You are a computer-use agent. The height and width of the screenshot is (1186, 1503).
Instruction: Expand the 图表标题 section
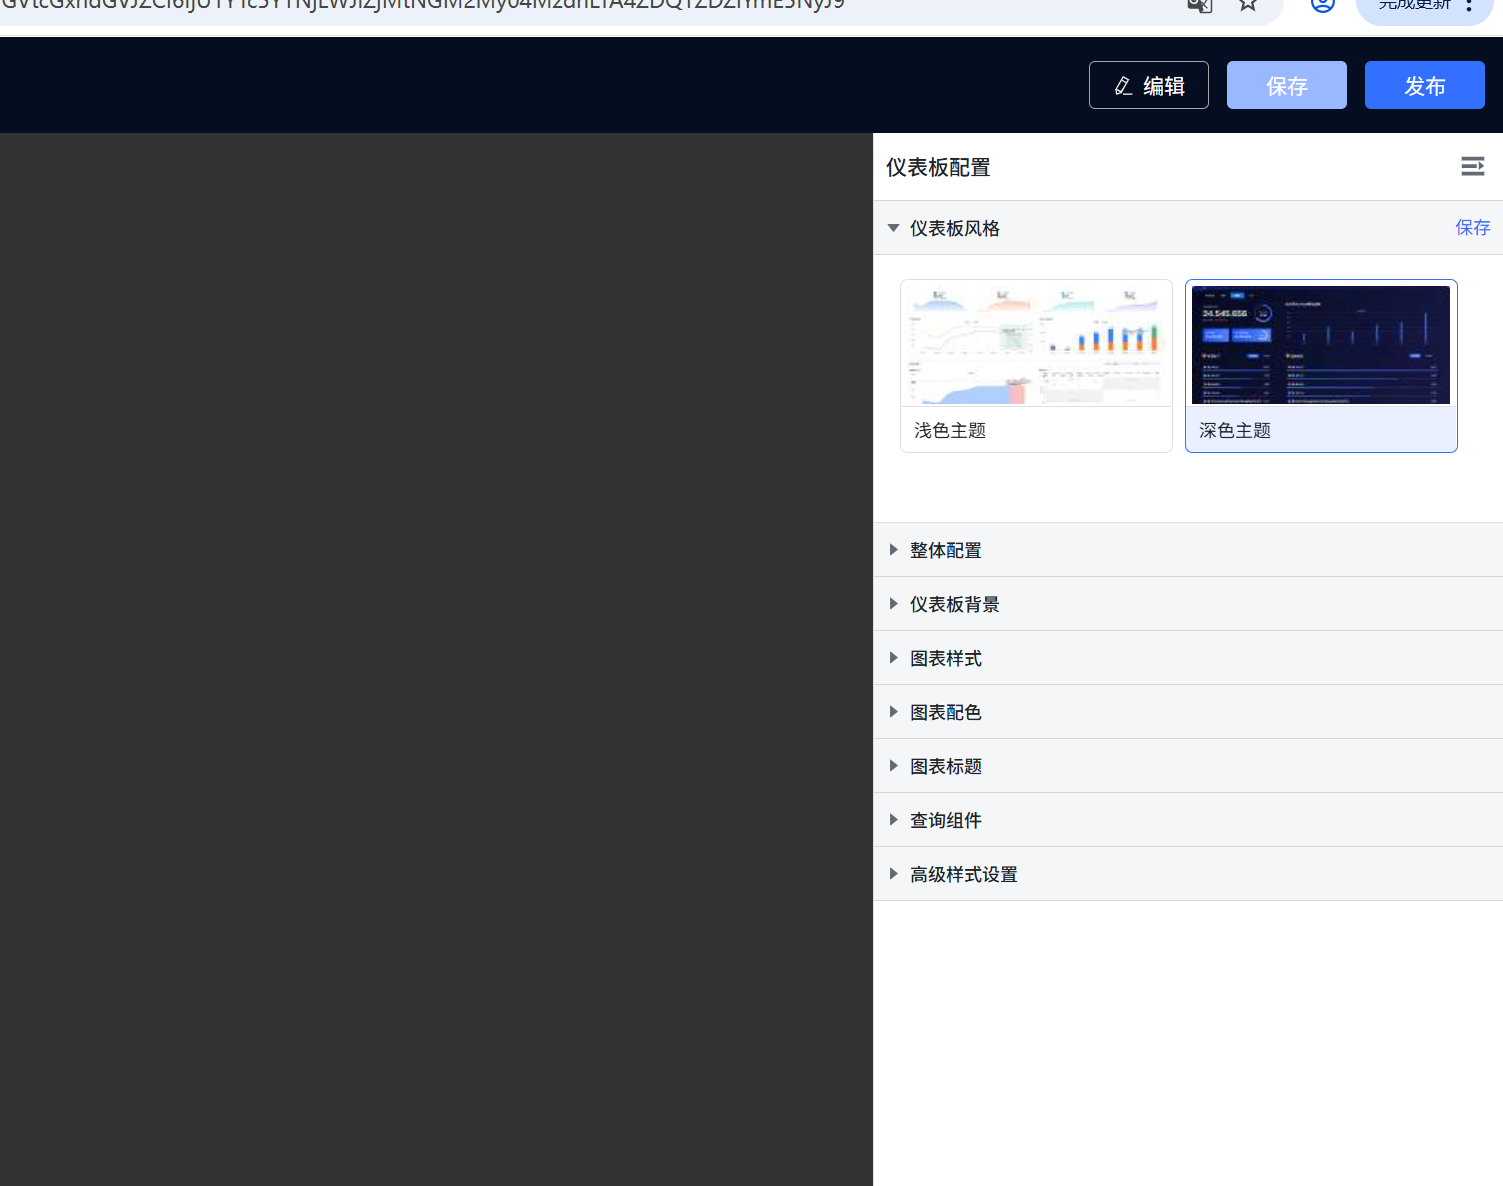tap(945, 766)
